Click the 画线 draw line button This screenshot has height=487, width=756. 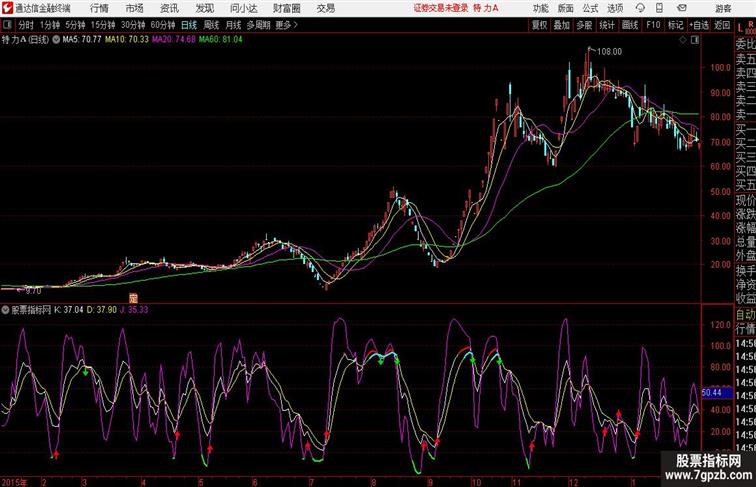pos(630,25)
